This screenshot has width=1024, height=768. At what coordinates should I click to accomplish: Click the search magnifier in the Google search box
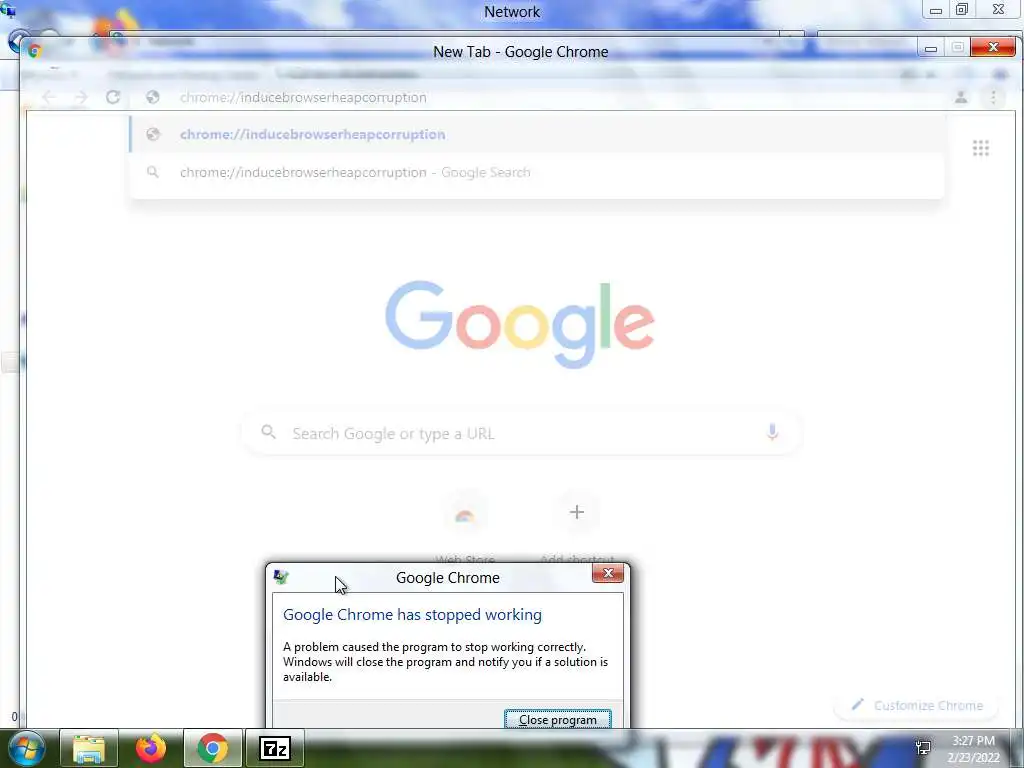click(268, 432)
